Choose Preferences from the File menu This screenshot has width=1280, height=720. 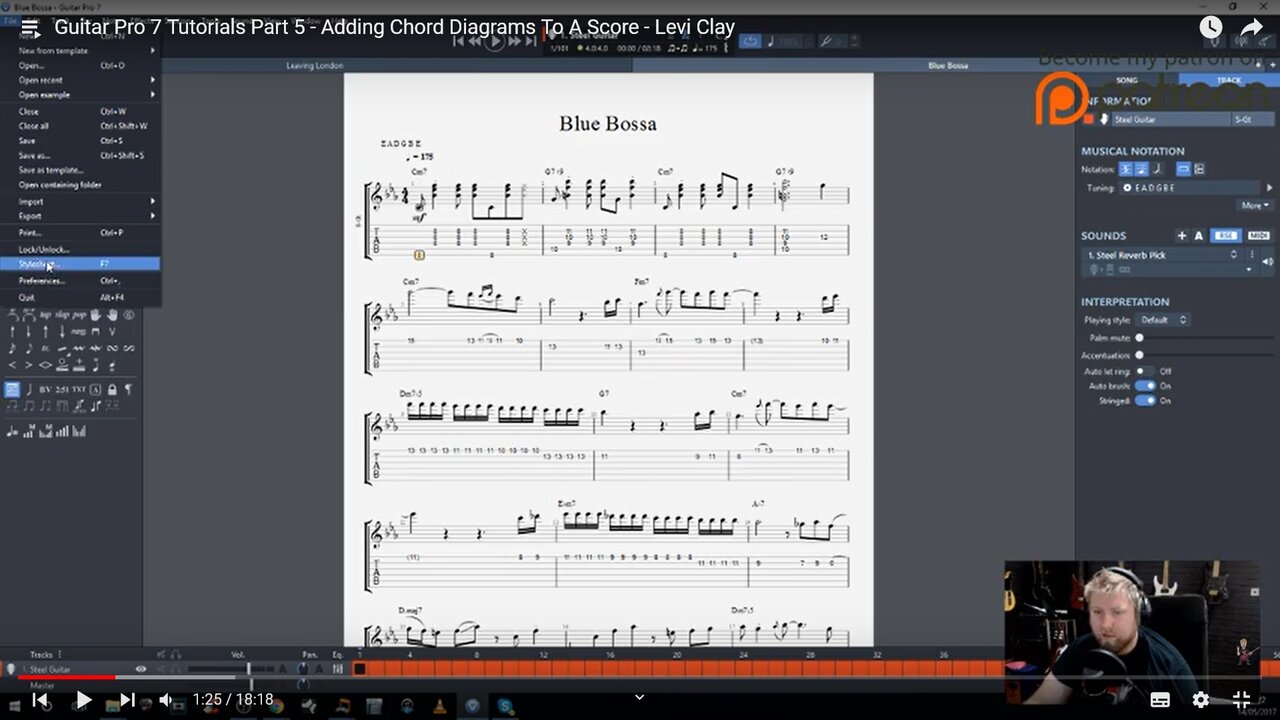pos(80,281)
